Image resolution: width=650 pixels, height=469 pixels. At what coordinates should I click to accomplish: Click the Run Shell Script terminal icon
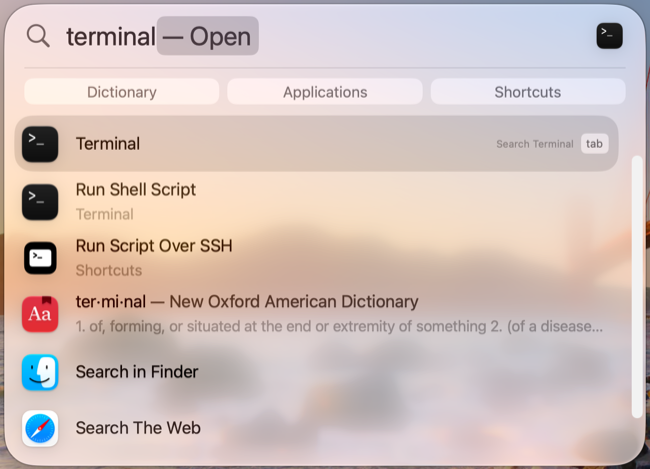click(x=40, y=202)
